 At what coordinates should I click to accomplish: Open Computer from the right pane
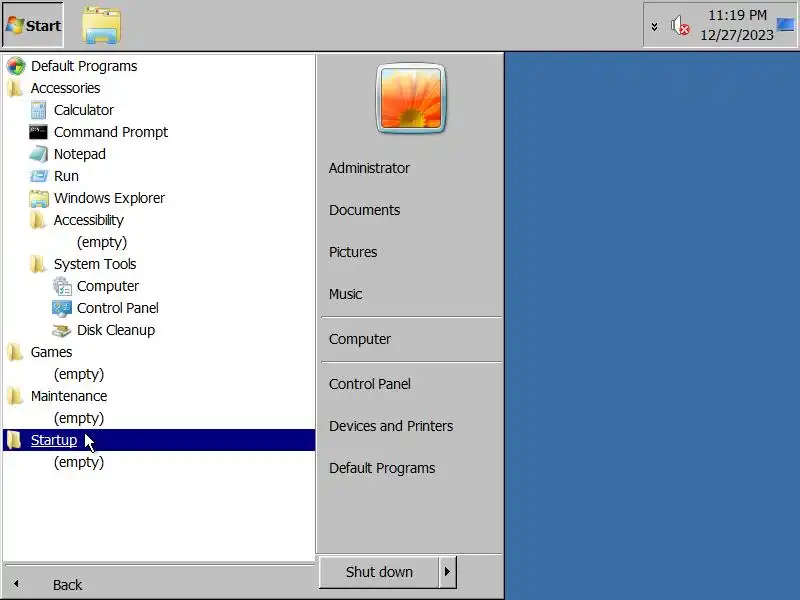tap(360, 339)
